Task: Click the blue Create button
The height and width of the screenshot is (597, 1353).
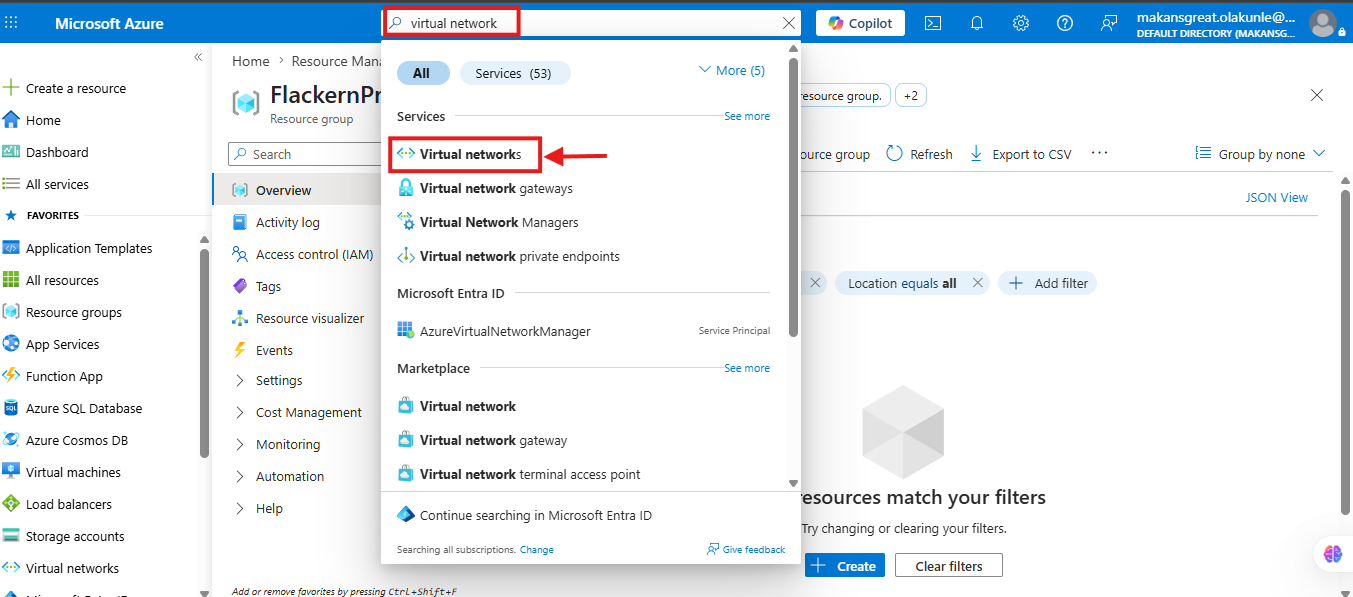Action: tap(844, 566)
